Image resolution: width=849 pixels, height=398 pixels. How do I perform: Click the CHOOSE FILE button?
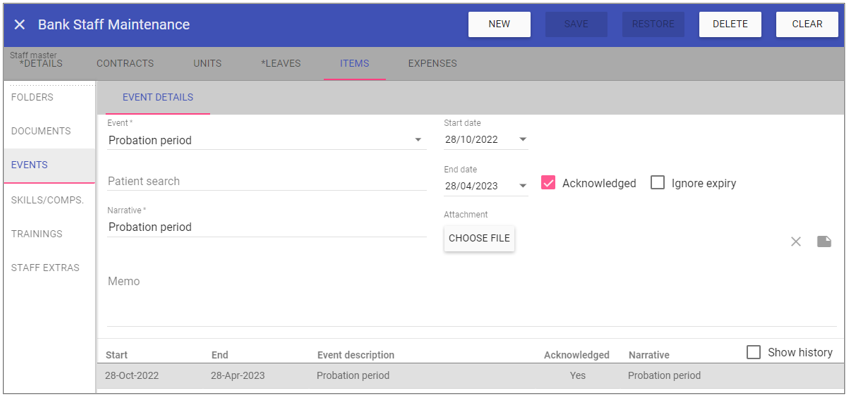click(x=479, y=238)
